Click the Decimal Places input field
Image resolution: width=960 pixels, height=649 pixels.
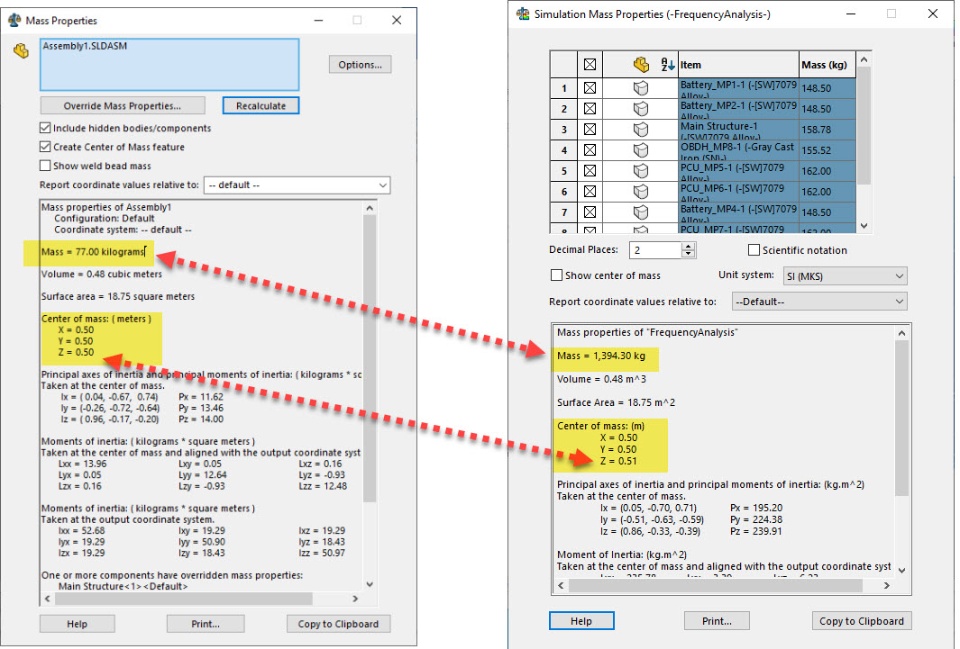pos(655,250)
